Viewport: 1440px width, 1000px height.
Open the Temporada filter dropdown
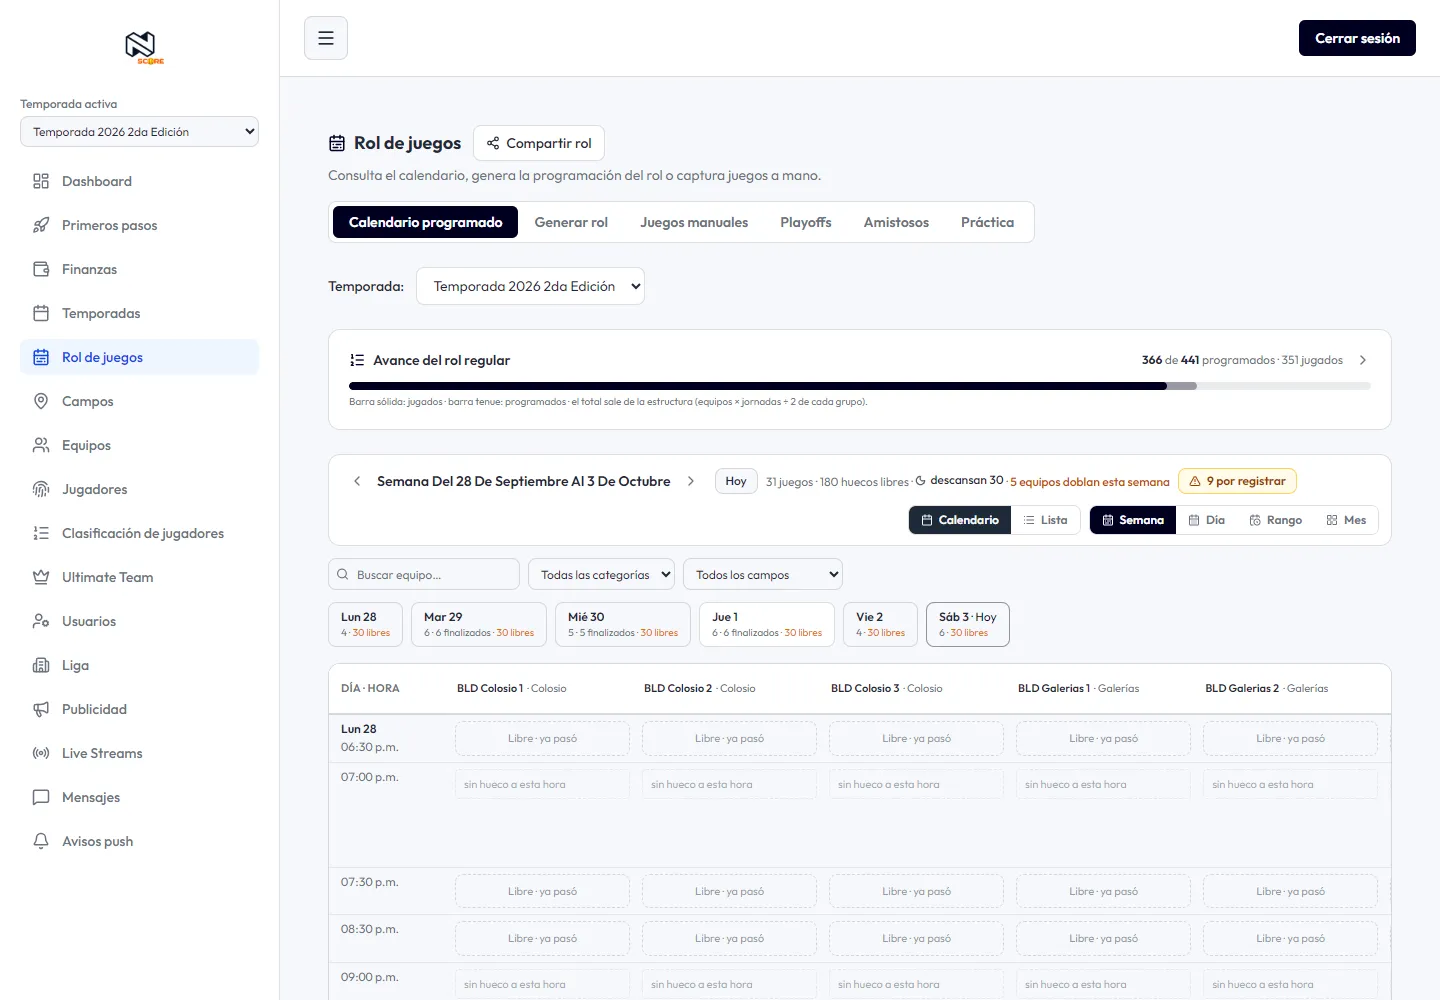point(530,286)
